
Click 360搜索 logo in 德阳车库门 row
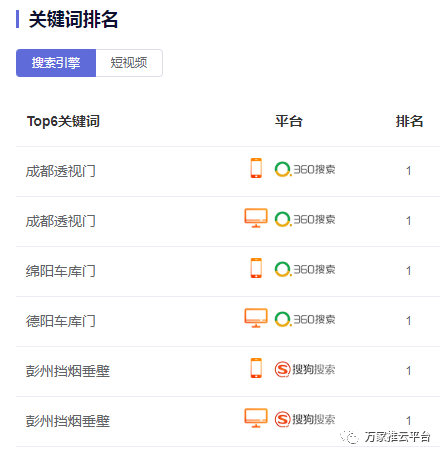[305, 319]
